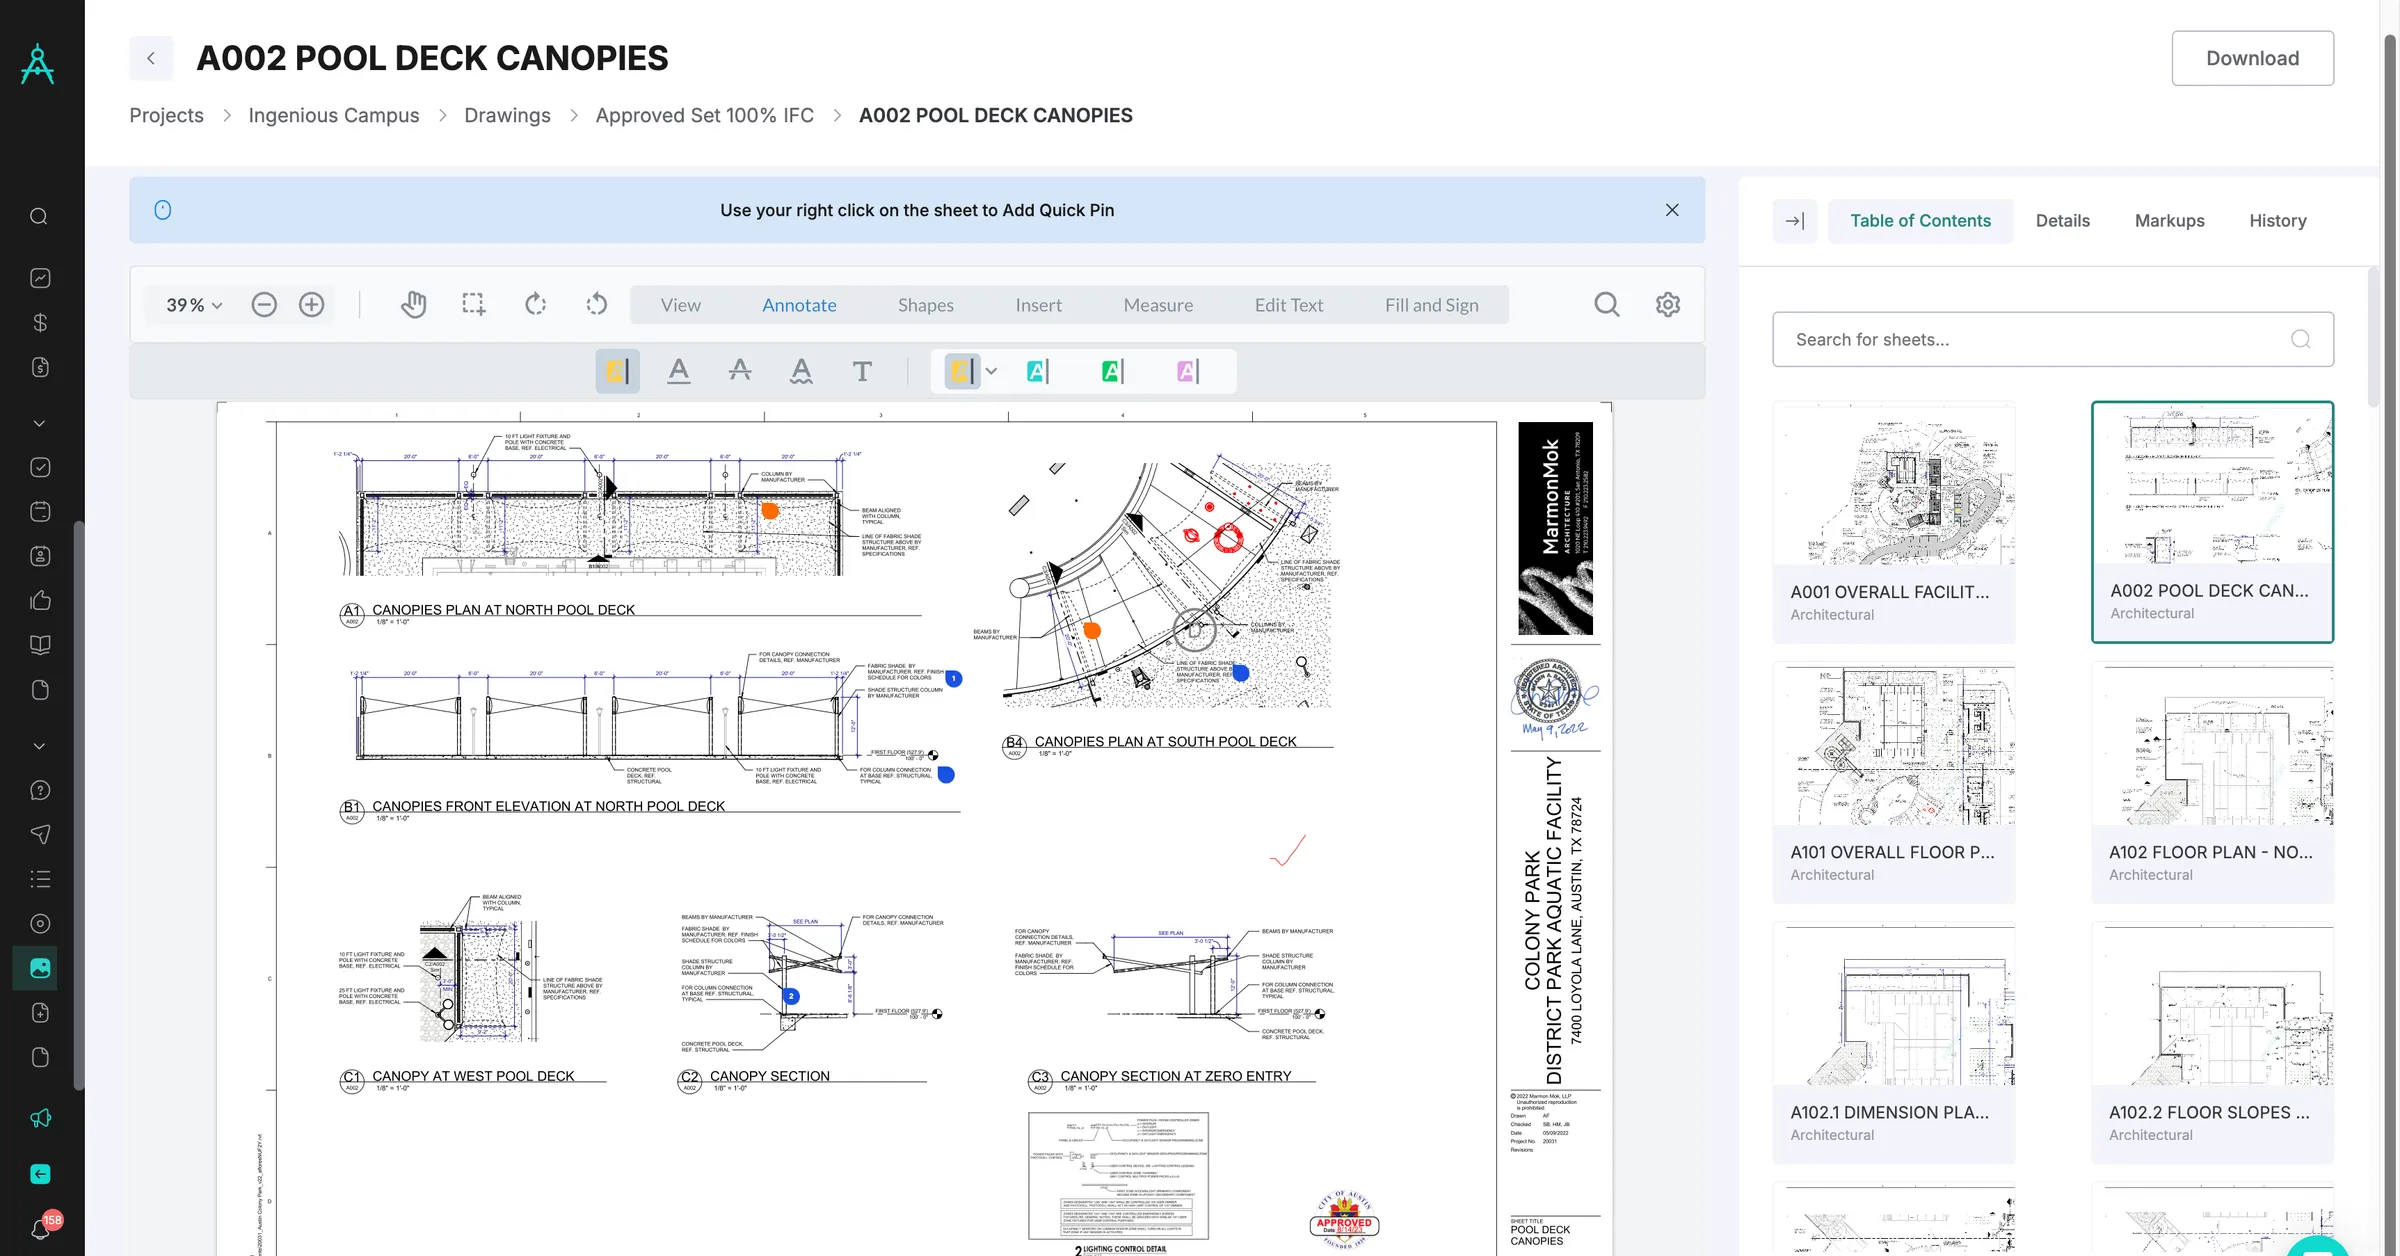Select the underline text annotation tool
The width and height of the screenshot is (2400, 1256).
pyautogui.click(x=679, y=371)
